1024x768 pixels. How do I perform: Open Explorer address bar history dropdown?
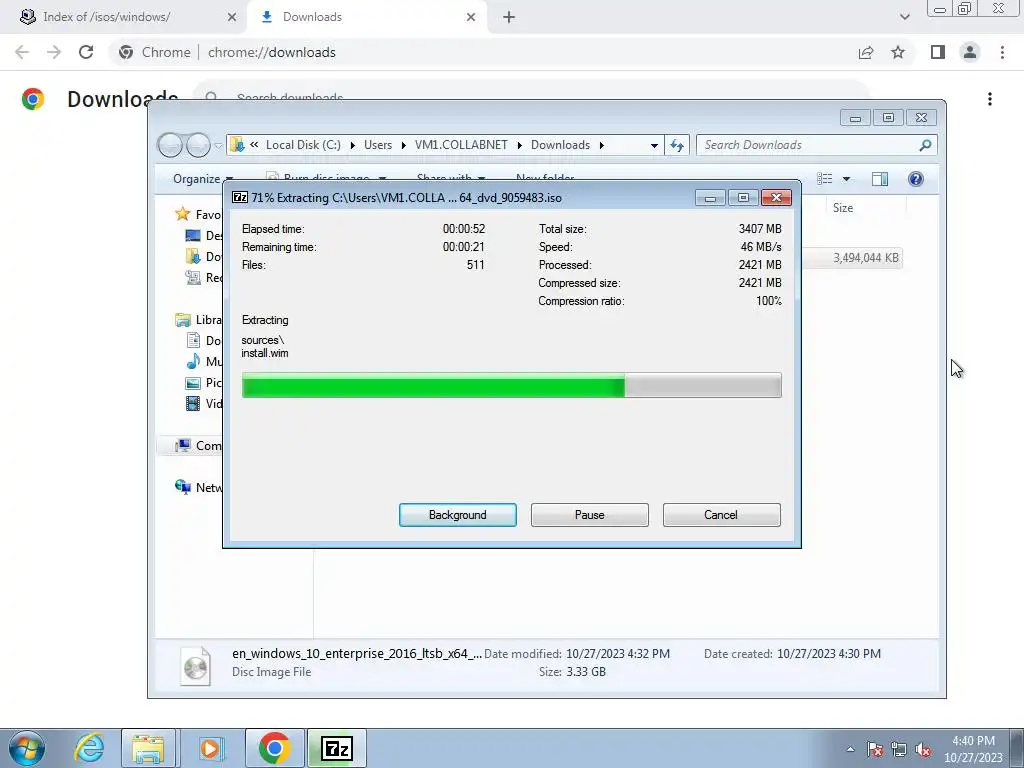click(x=654, y=145)
